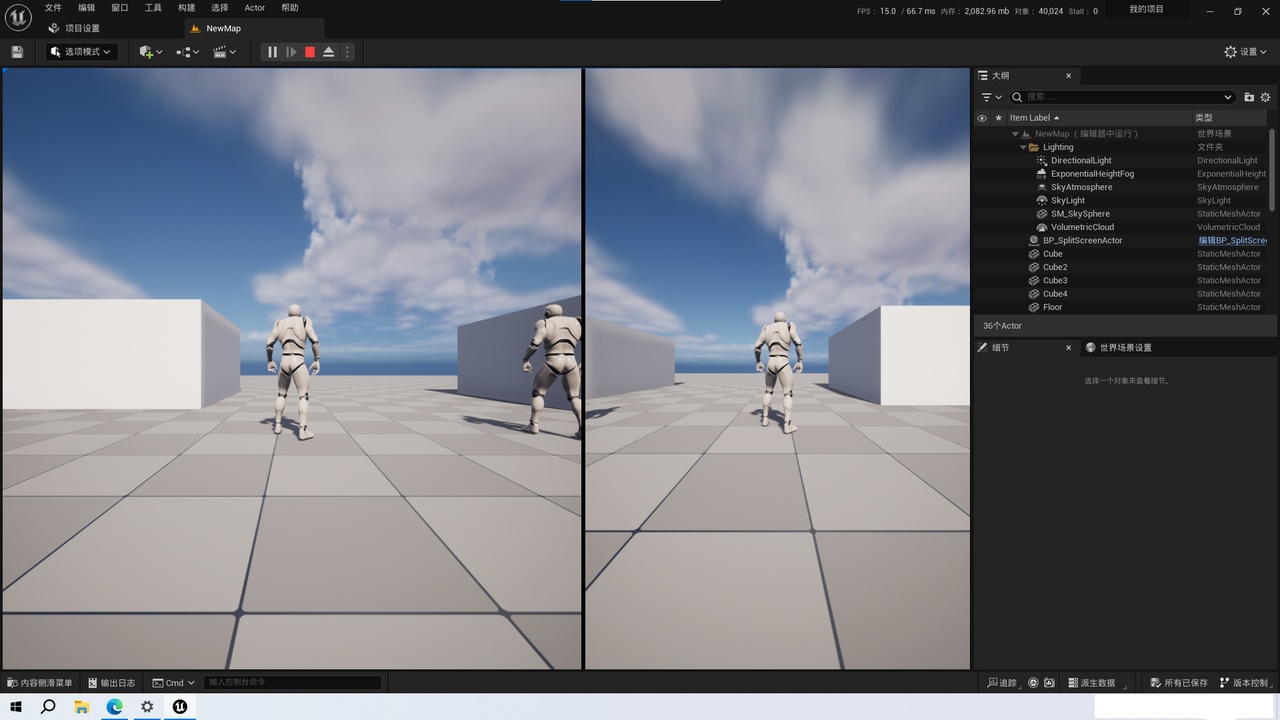The height and width of the screenshot is (720, 1280).
Task: Collapse the Lighting folder
Action: pos(1023,147)
